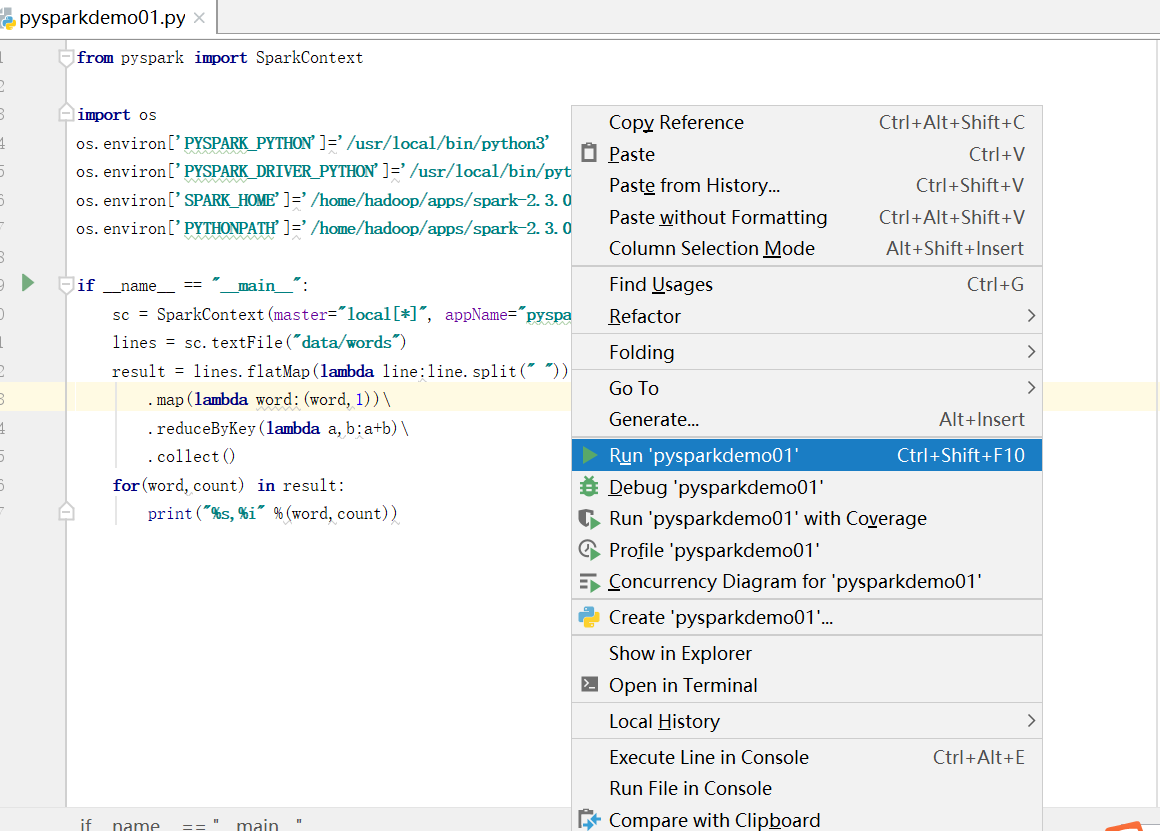This screenshot has width=1160, height=831.
Task: Choose Execute Line in Console
Action: pyautogui.click(x=807, y=757)
